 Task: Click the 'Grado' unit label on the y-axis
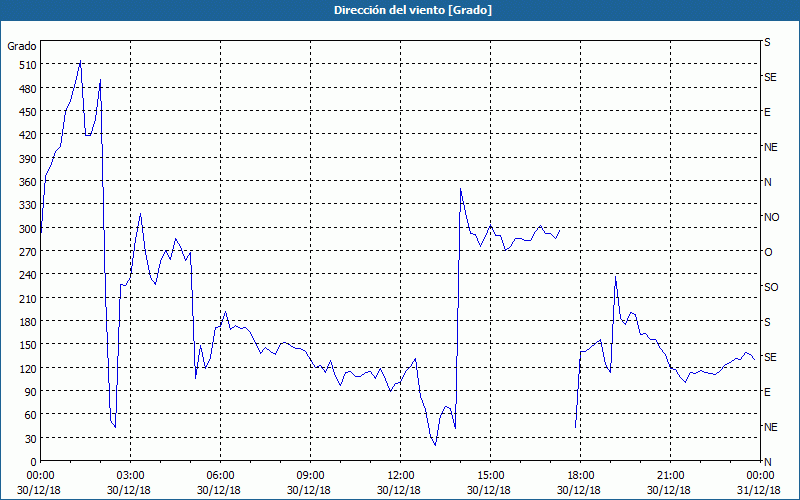[x=22, y=46]
